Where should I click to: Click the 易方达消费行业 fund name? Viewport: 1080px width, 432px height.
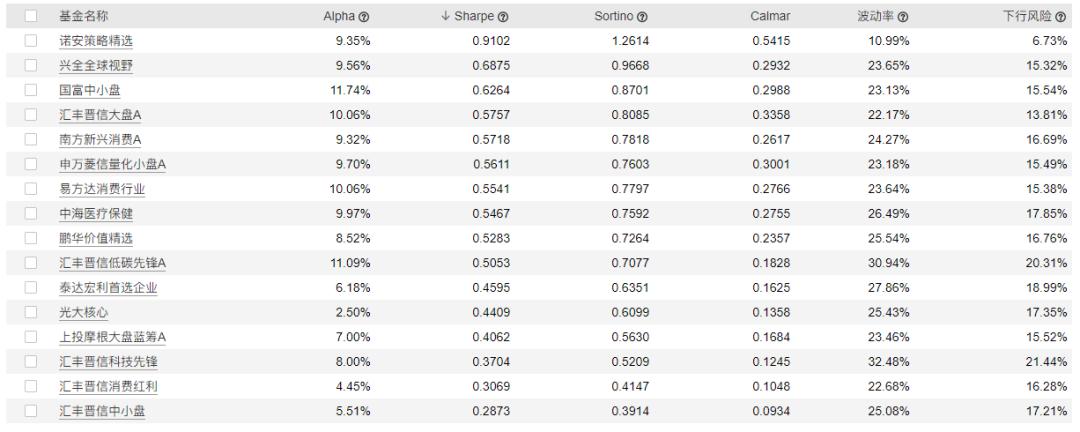102,189
